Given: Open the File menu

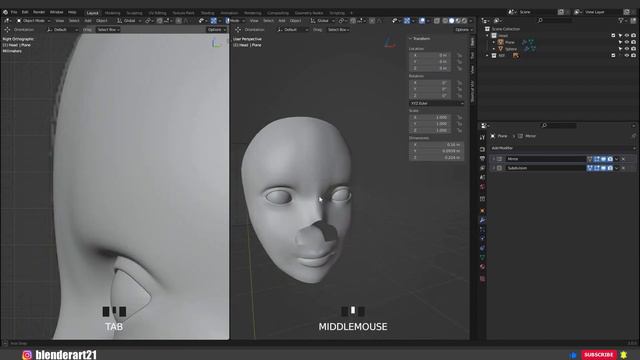Looking at the screenshot, I should click(x=14, y=12).
